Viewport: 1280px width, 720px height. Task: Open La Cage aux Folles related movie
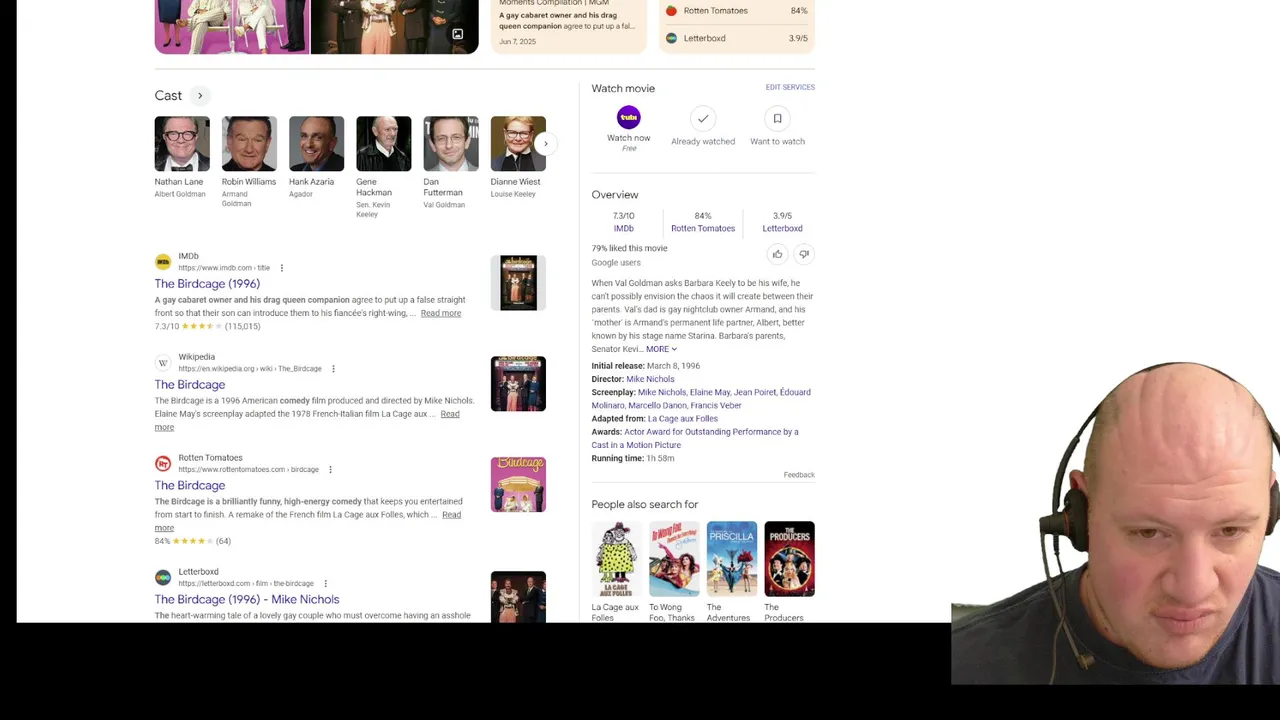[x=616, y=559]
